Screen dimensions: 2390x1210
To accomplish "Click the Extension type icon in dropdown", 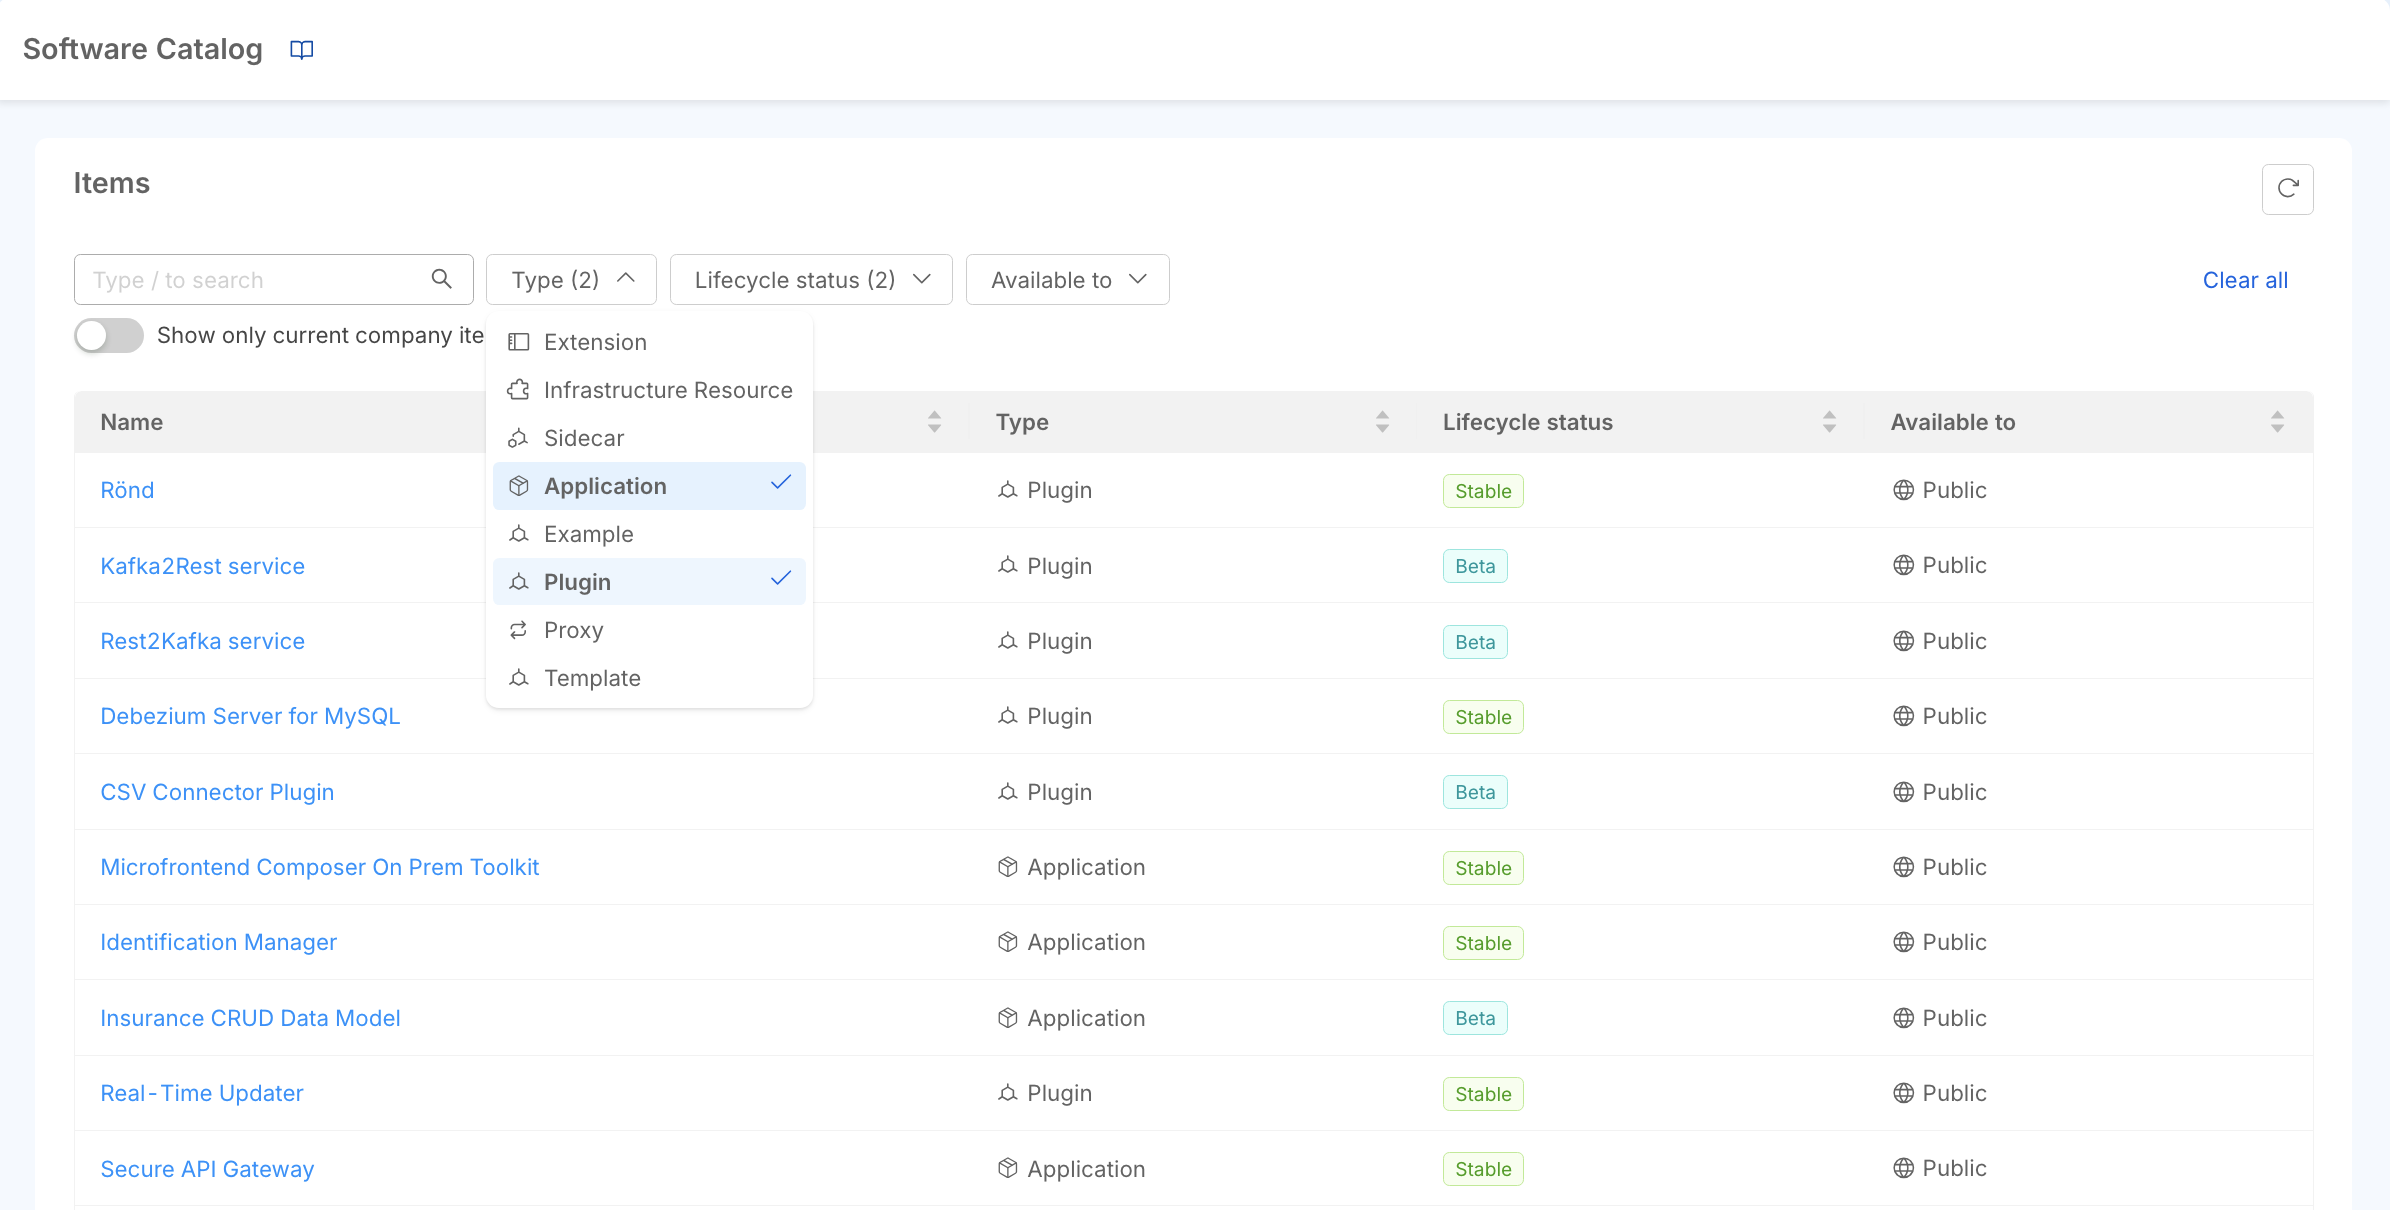I will [518, 343].
